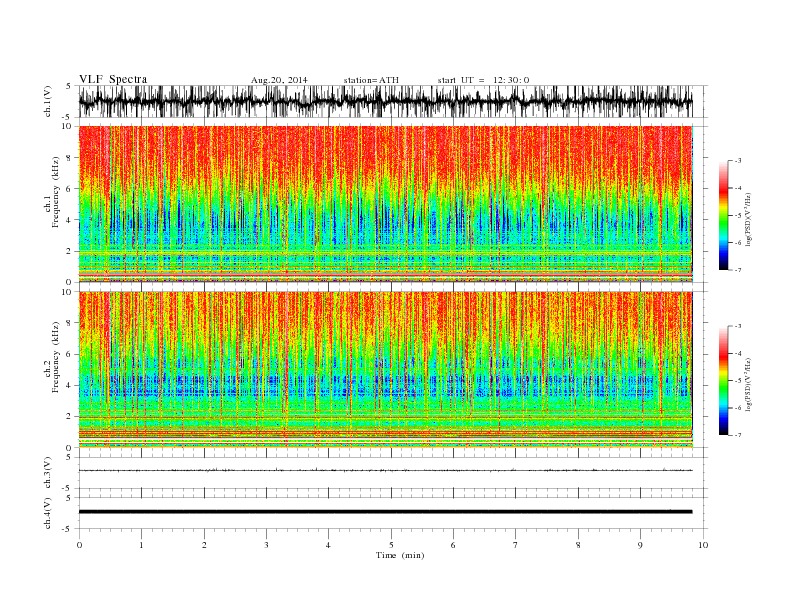792x612 pixels.
Task: Click the "3" tick label on Time axis
Action: pyautogui.click(x=267, y=545)
